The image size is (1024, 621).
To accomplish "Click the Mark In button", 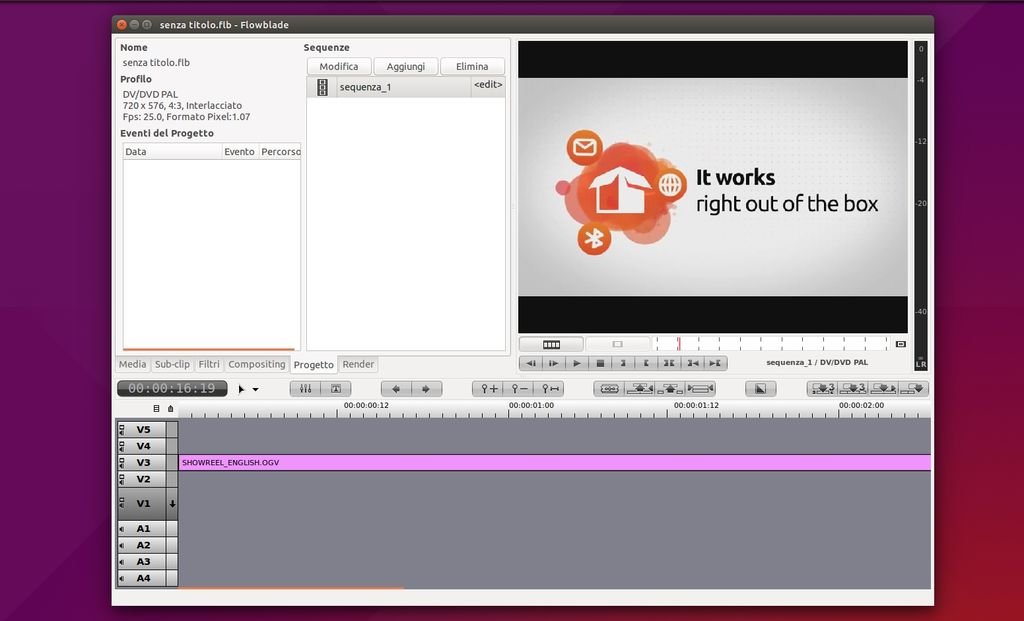I will point(623,363).
